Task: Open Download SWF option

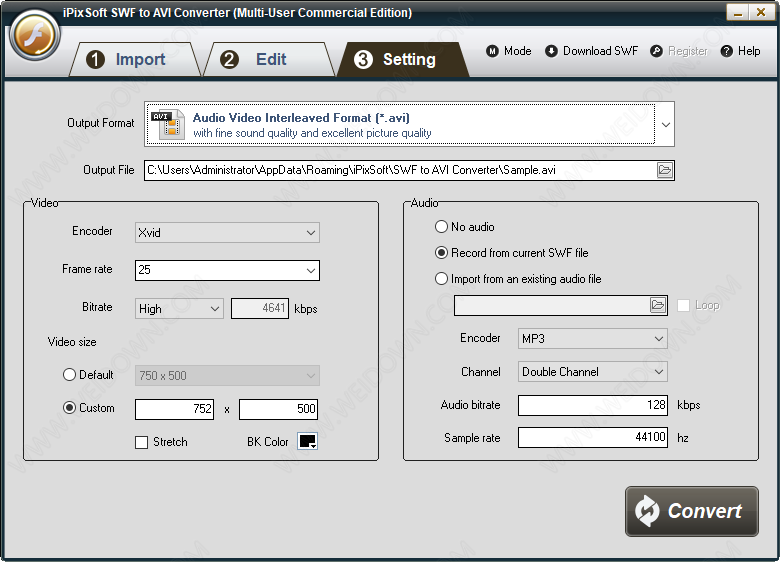Action: [x=591, y=51]
